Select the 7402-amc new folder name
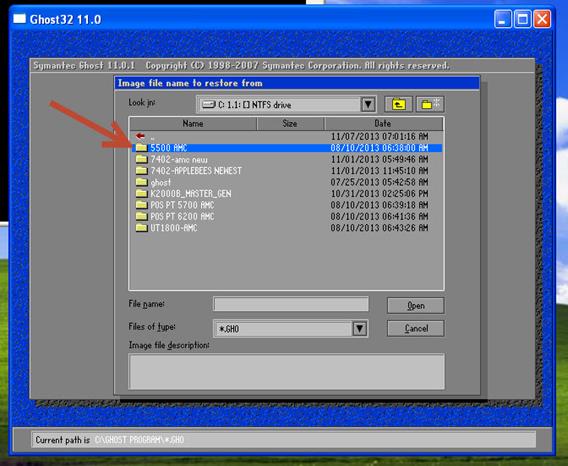Screen dimensions: 568x466 pyautogui.click(x=179, y=159)
